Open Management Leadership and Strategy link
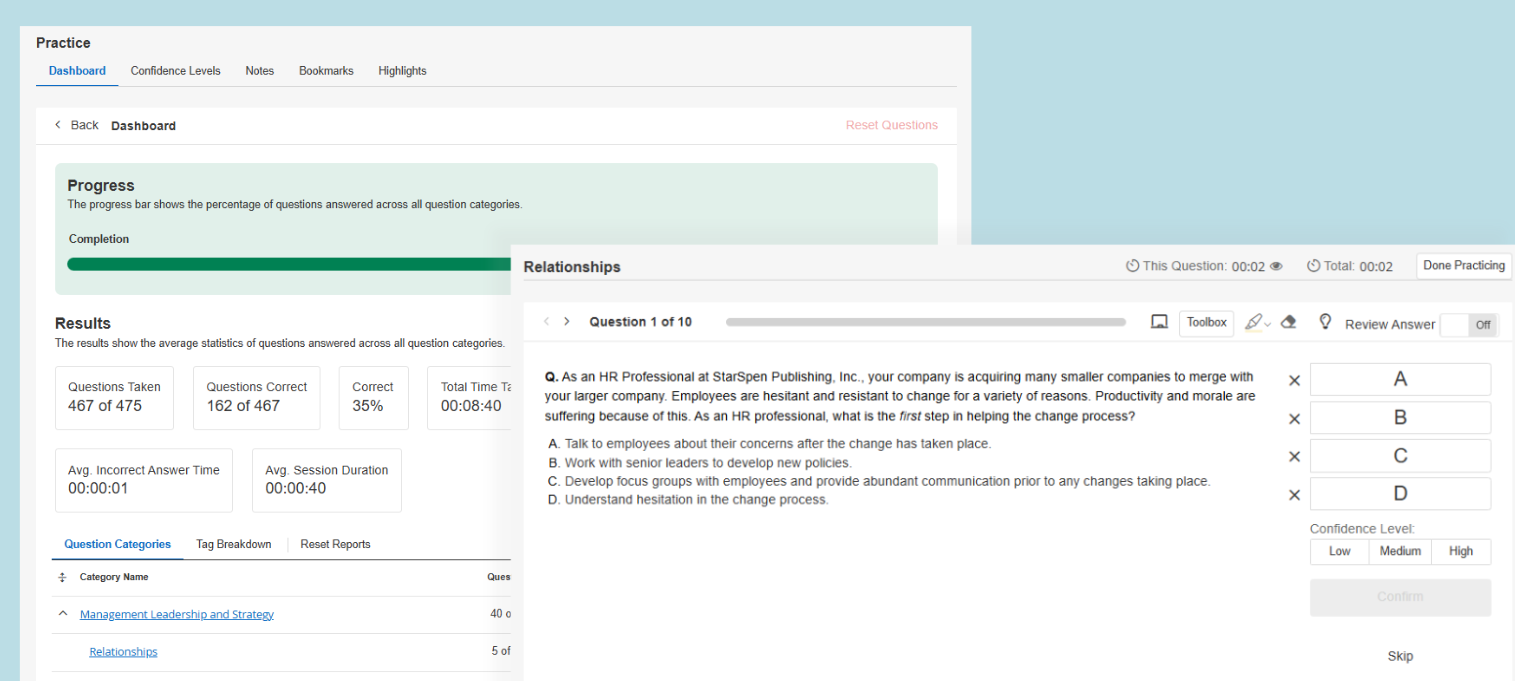Image resolution: width=1515 pixels, height=681 pixels. pyautogui.click(x=177, y=614)
